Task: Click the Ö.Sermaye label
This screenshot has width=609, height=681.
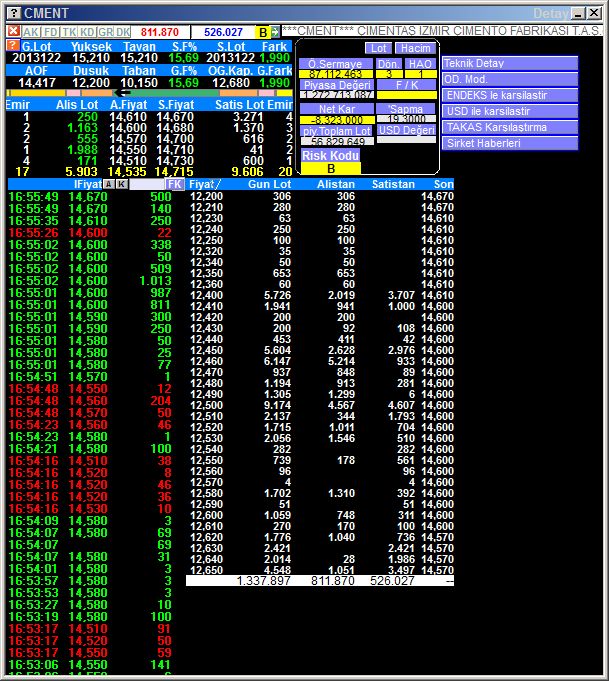Action: 335,64
